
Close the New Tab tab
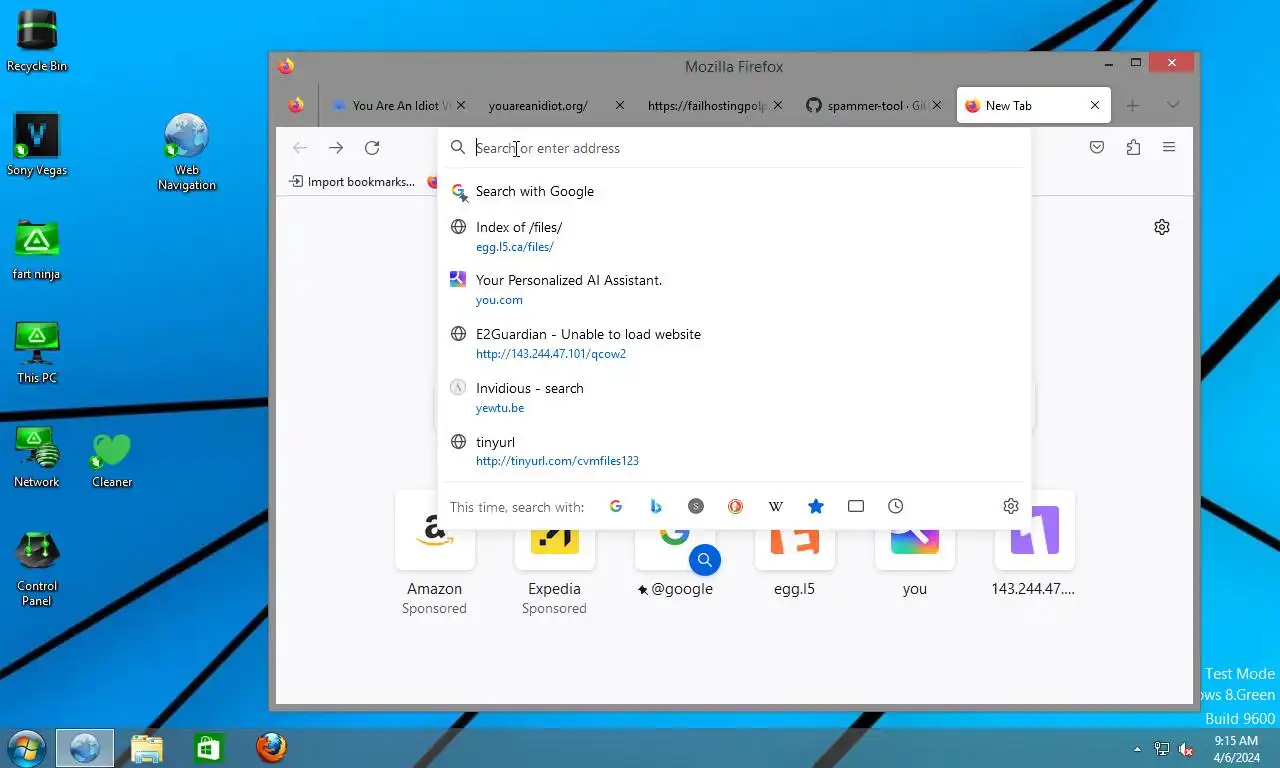click(1095, 105)
